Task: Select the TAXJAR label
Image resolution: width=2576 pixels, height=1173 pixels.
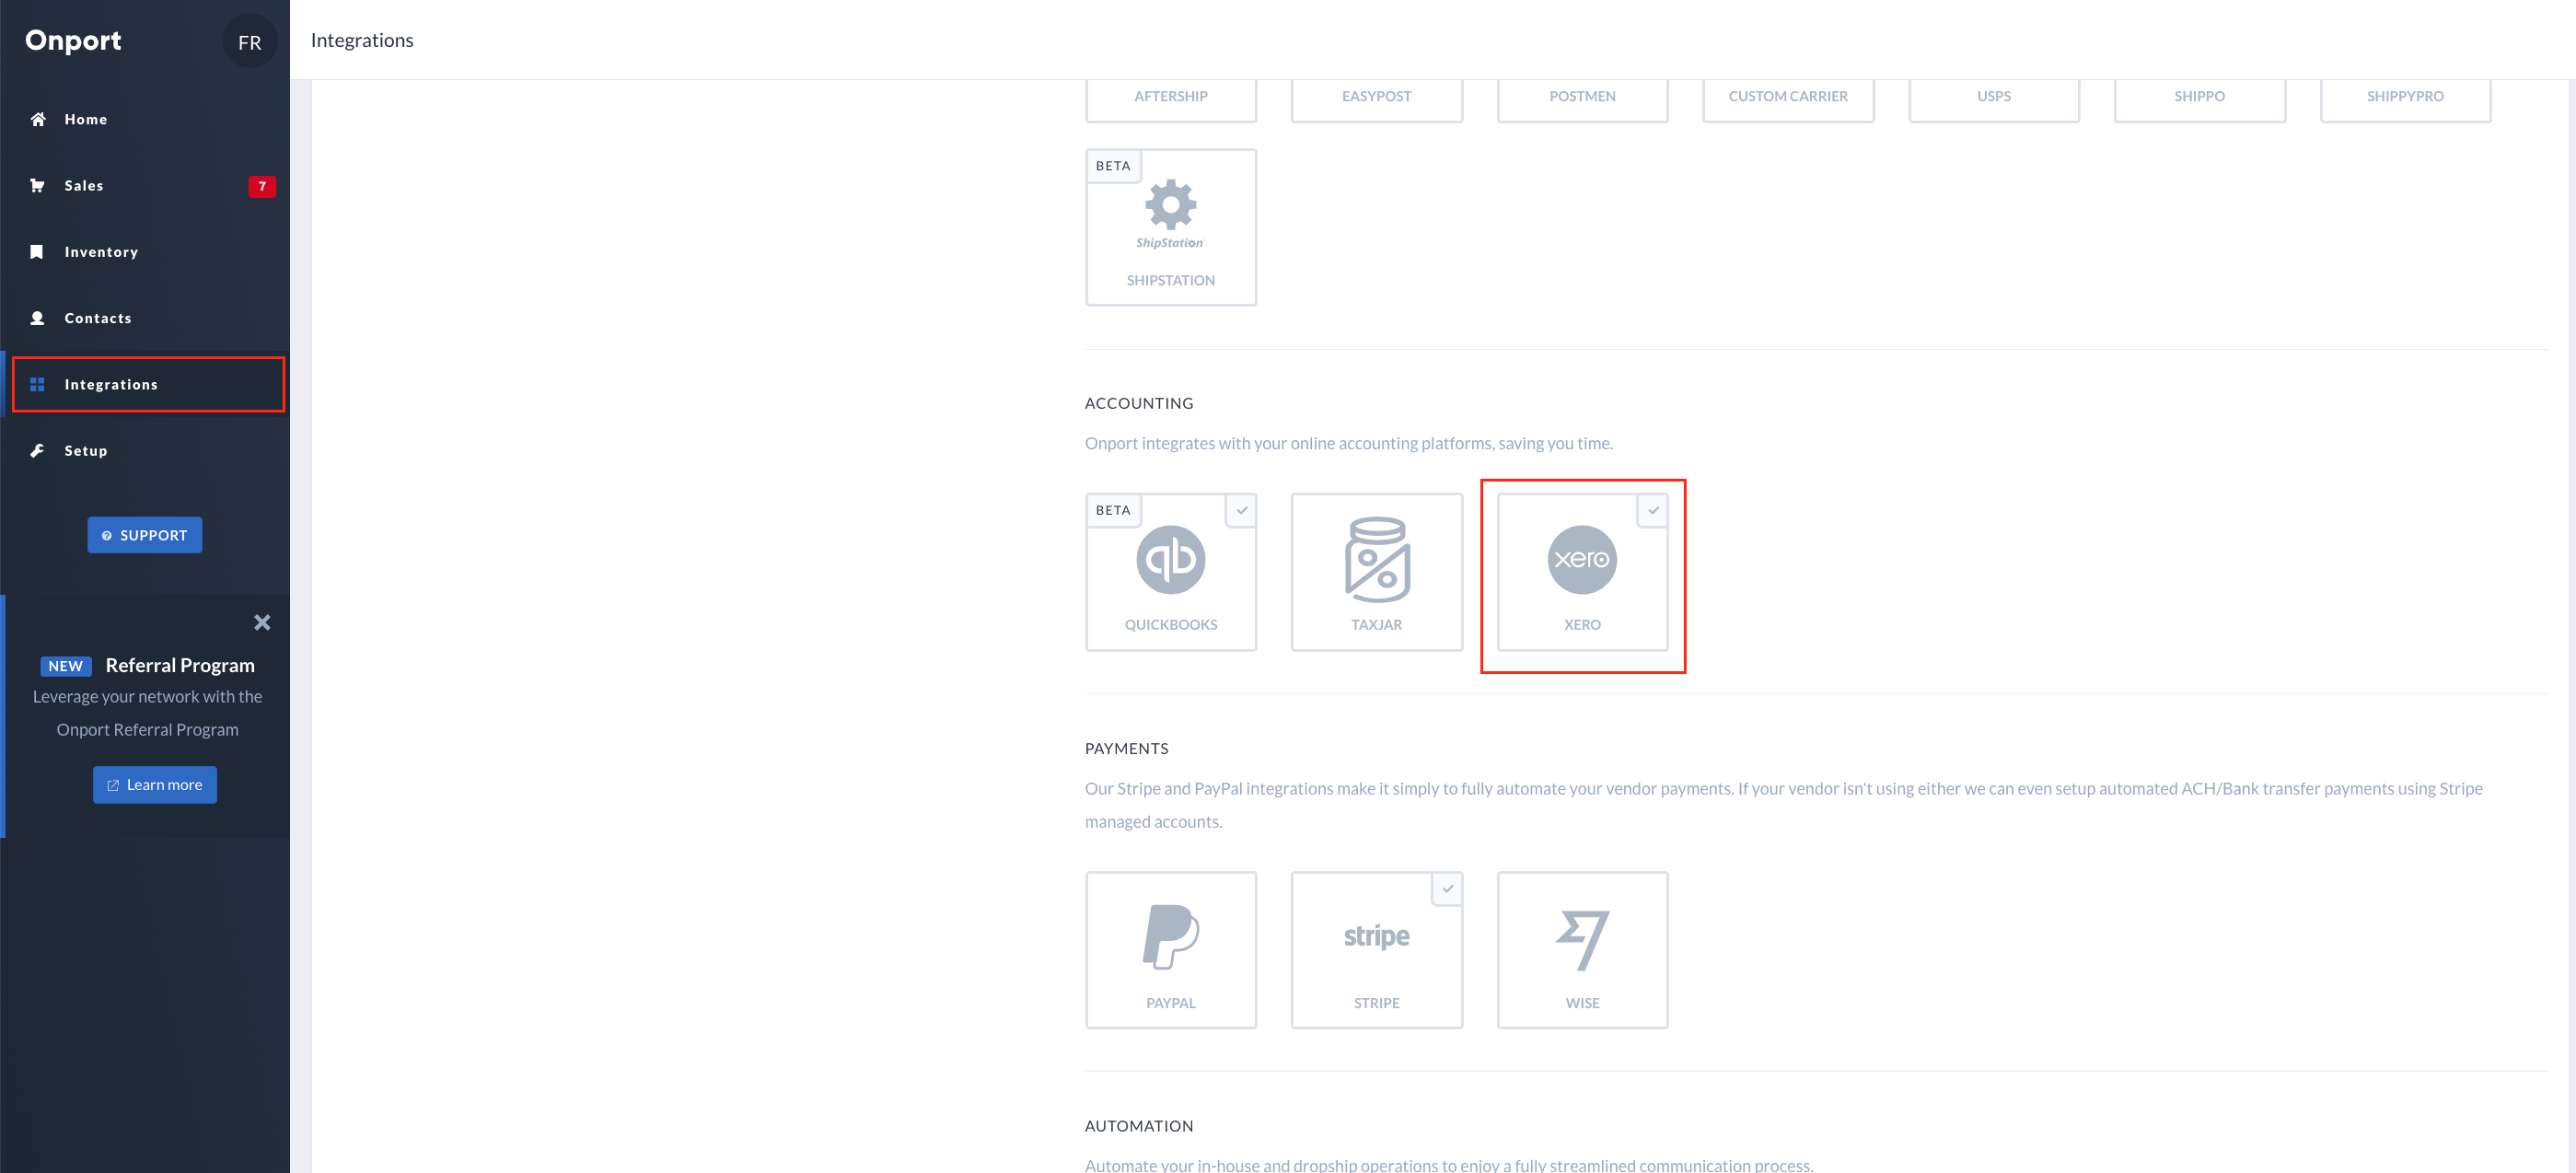Action: click(x=1376, y=624)
